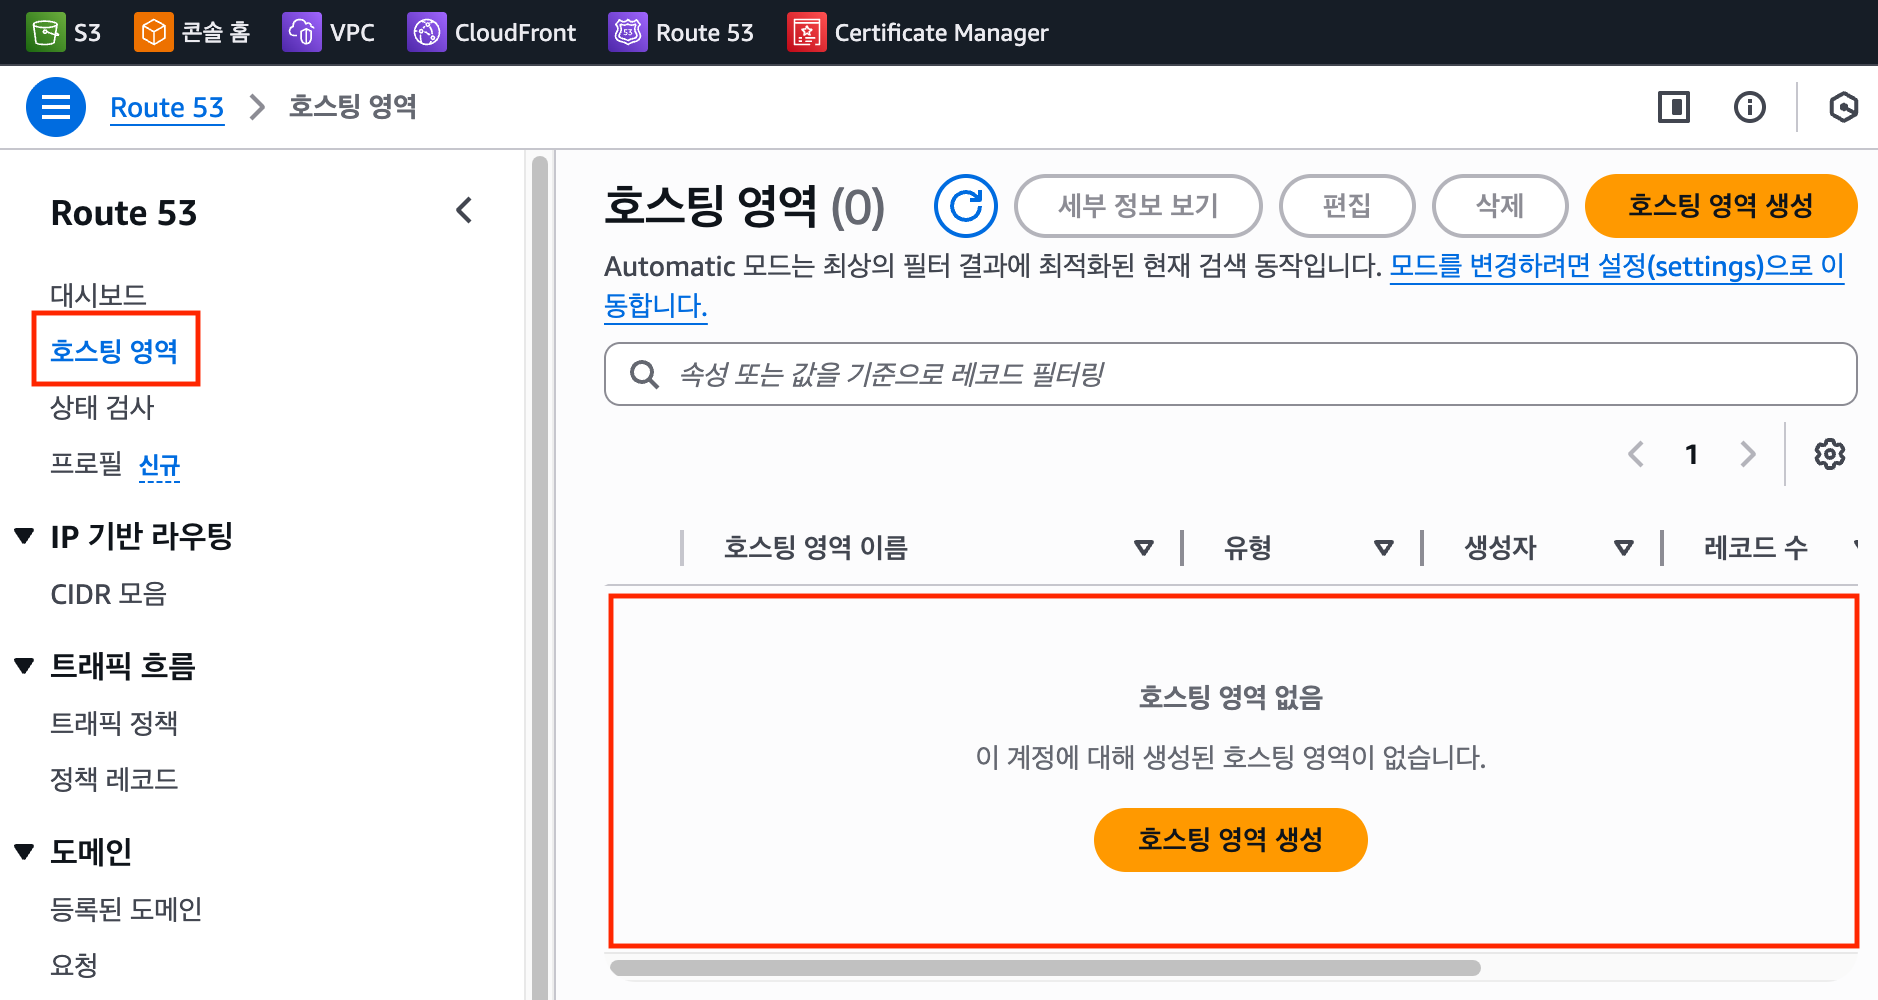Open the S3 service shortcut icon
This screenshot has width=1878, height=1000.
(45, 32)
